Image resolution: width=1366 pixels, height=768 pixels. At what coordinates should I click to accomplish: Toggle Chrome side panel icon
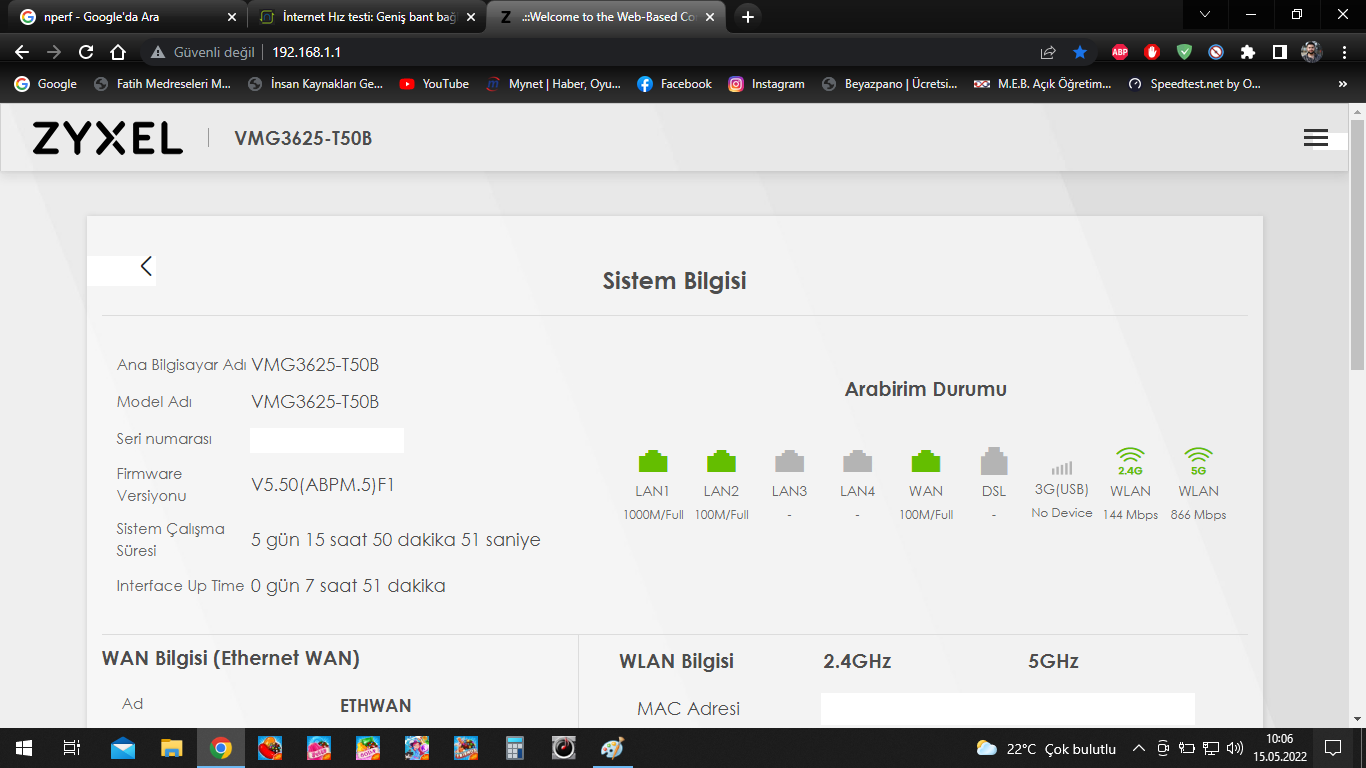[1280, 52]
